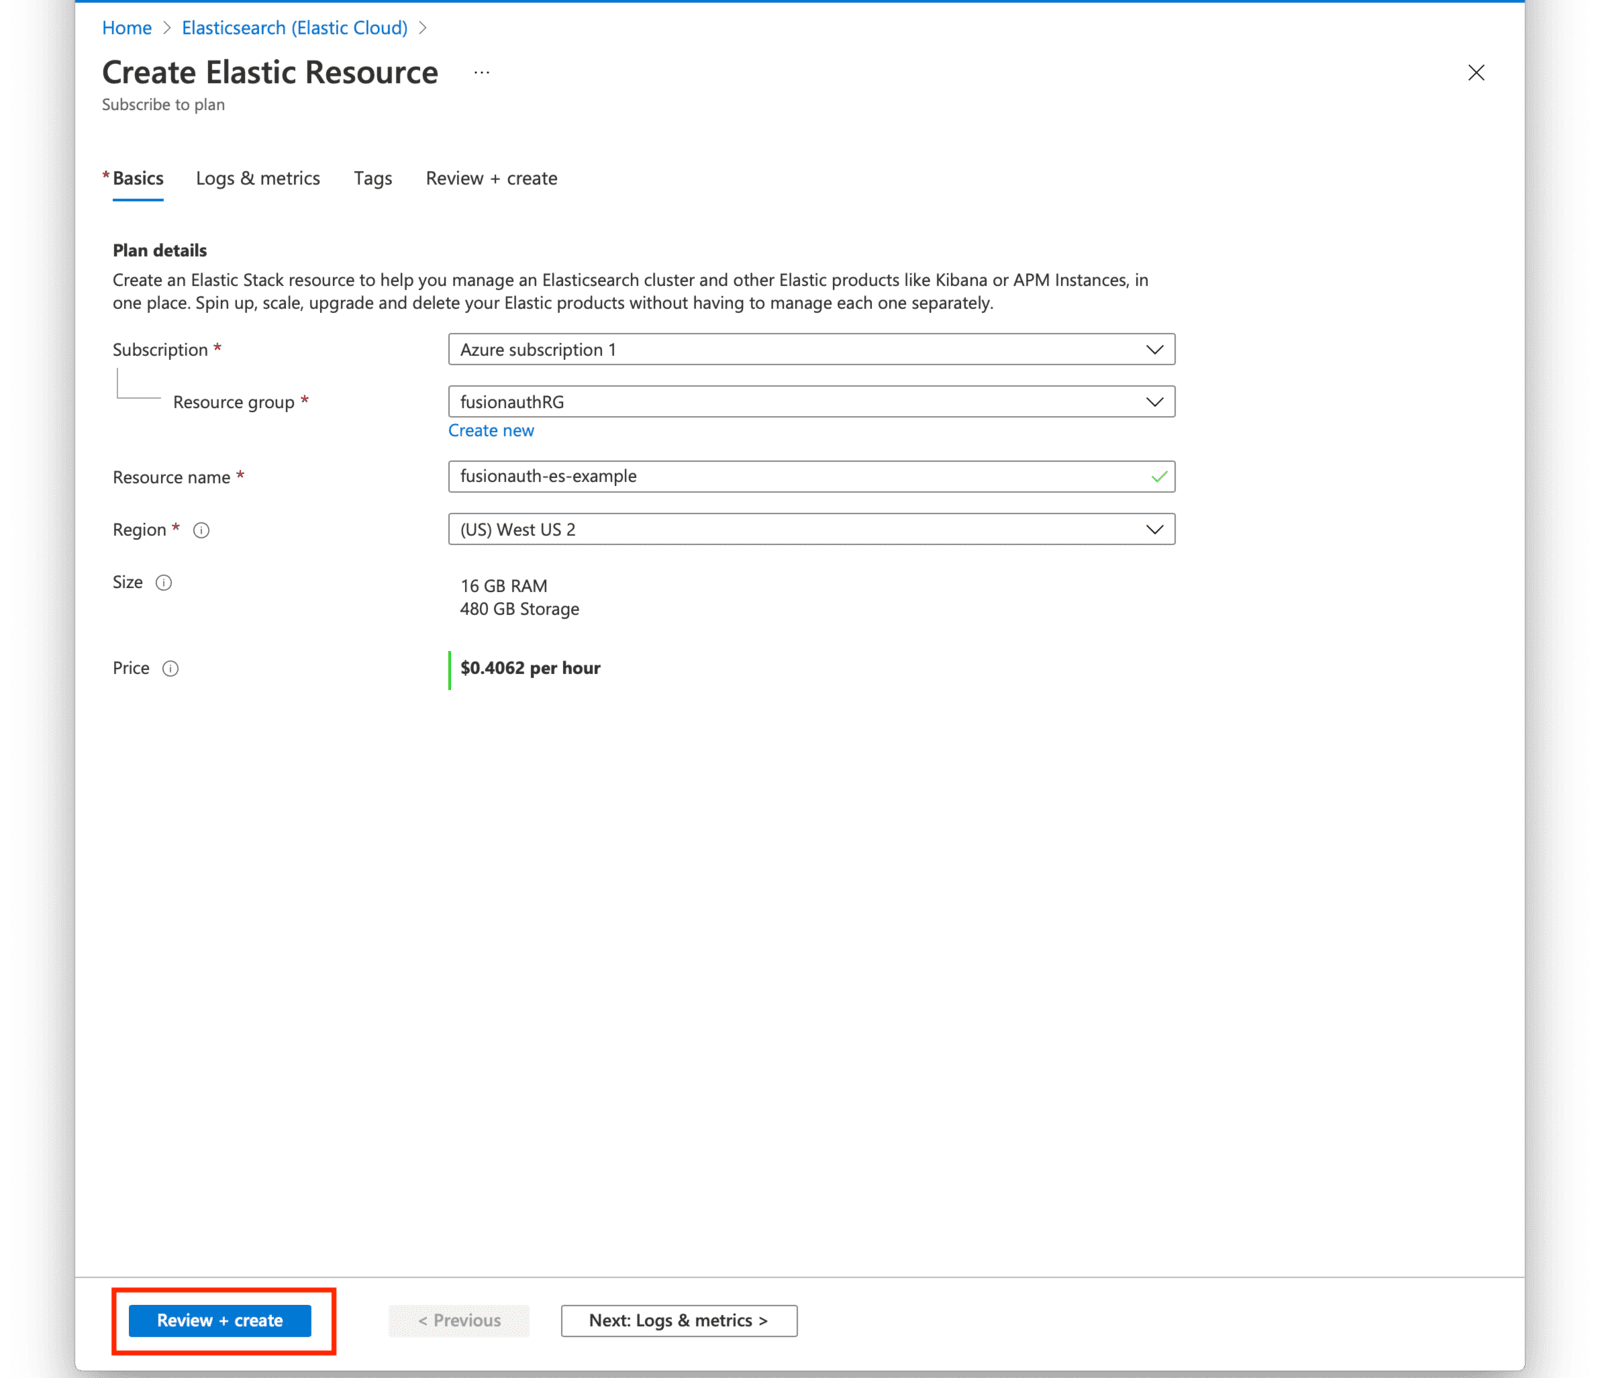Screen dimensions: 1600x1378
Task: Click Next: Logs & metrics button
Action: tap(679, 1321)
